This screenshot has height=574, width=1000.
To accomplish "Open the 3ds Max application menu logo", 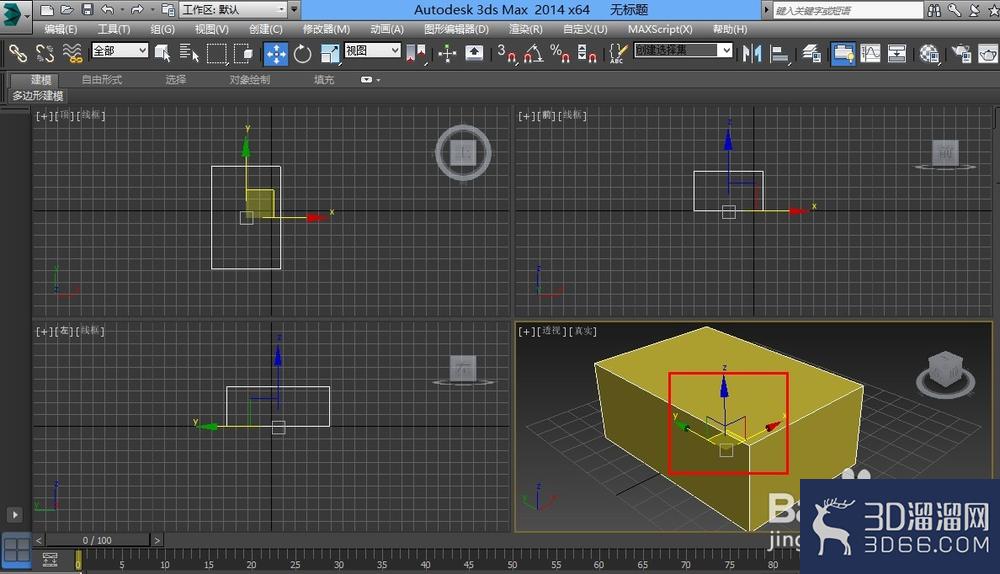I will pos(14,14).
